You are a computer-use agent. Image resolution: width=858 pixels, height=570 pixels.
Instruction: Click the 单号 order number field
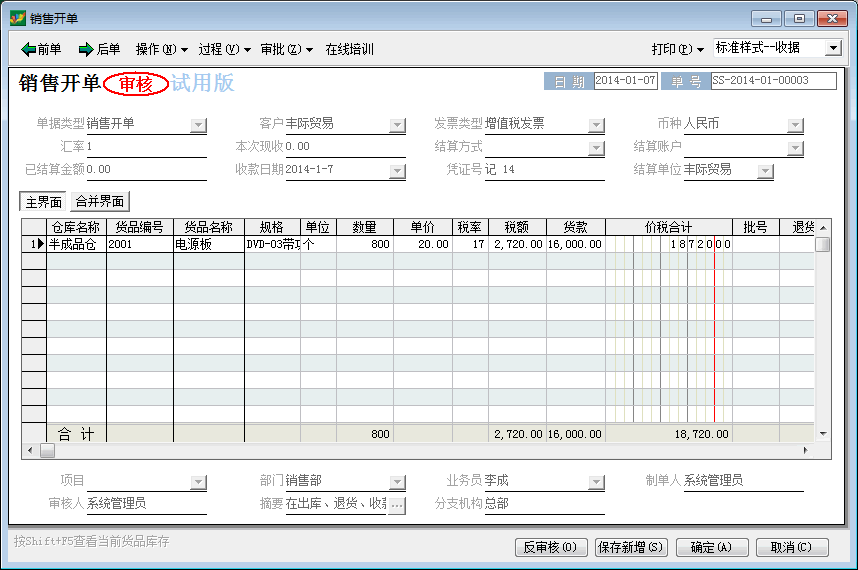(773, 81)
